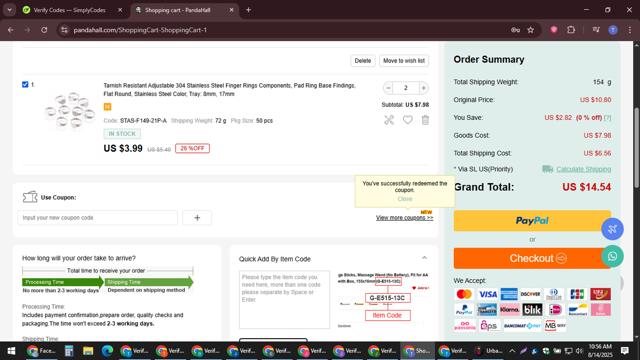The image size is (640, 360).
Task: Close the coupon redeemed tooltip
Action: [x=405, y=199]
